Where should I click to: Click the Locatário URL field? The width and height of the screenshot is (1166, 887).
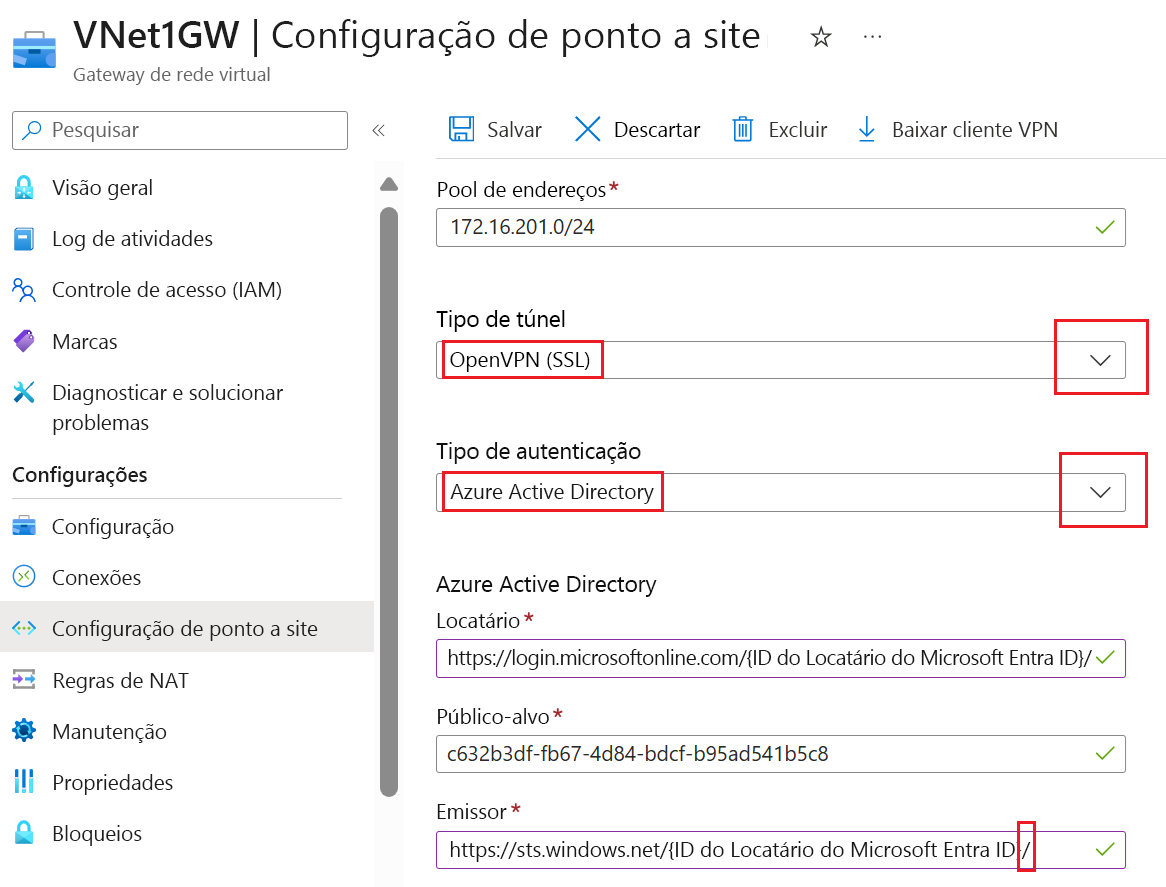tap(781, 658)
